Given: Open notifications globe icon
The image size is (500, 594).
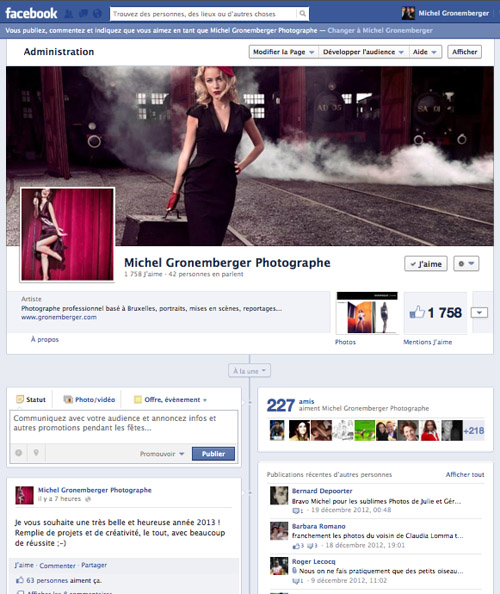Looking at the screenshot, I should [97, 14].
